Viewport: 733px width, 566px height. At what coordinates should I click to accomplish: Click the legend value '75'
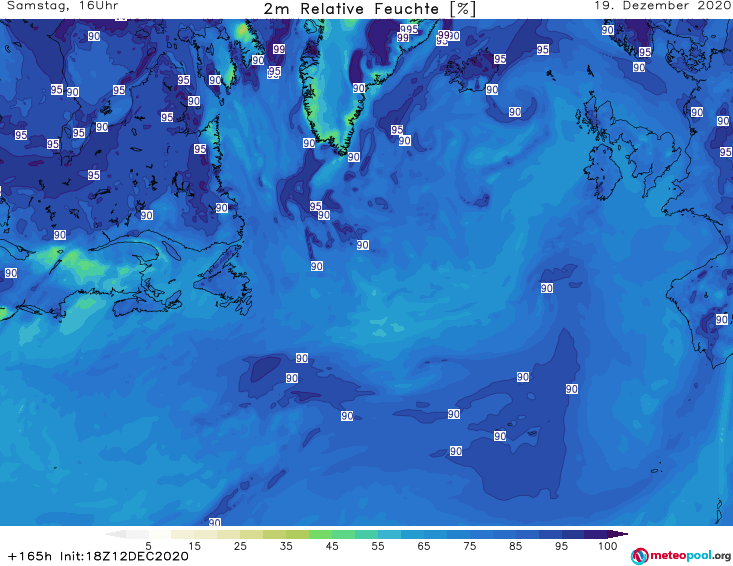click(469, 546)
